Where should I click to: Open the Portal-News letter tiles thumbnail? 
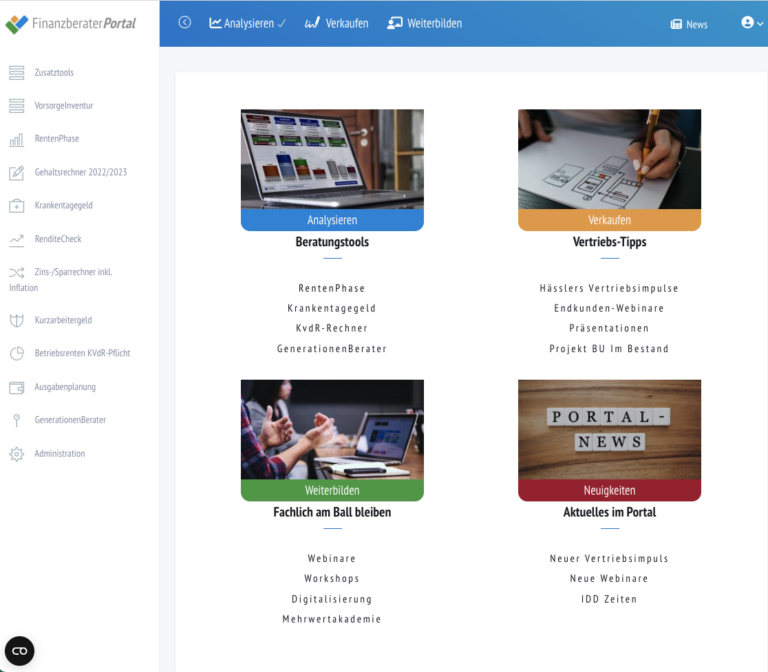point(609,430)
